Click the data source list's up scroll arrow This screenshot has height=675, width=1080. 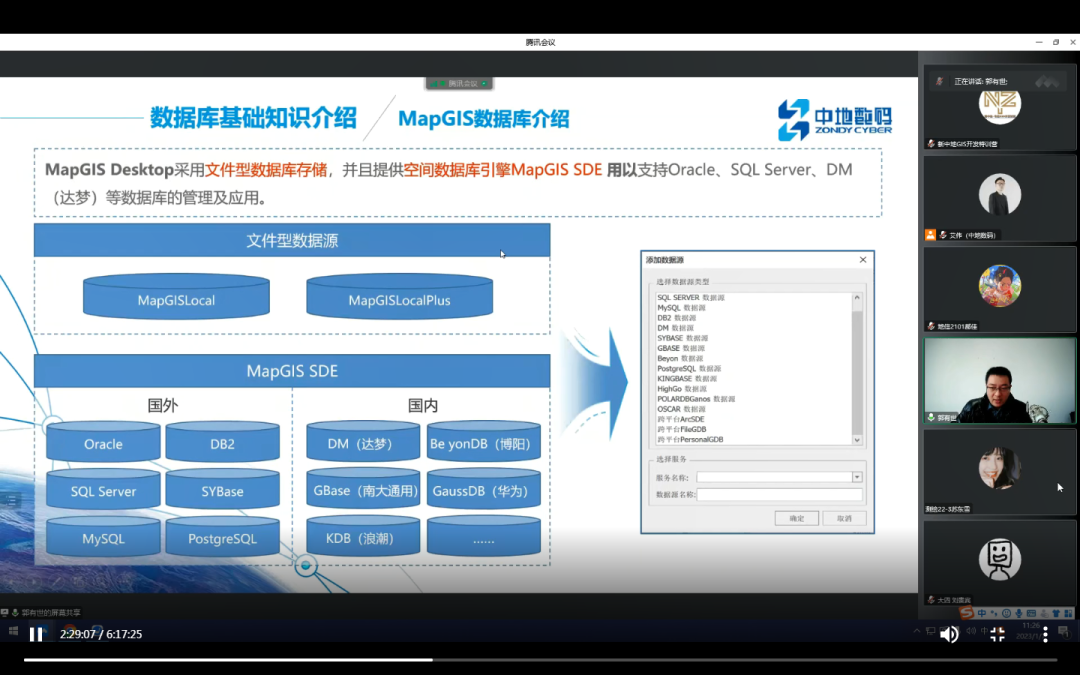(x=857, y=298)
